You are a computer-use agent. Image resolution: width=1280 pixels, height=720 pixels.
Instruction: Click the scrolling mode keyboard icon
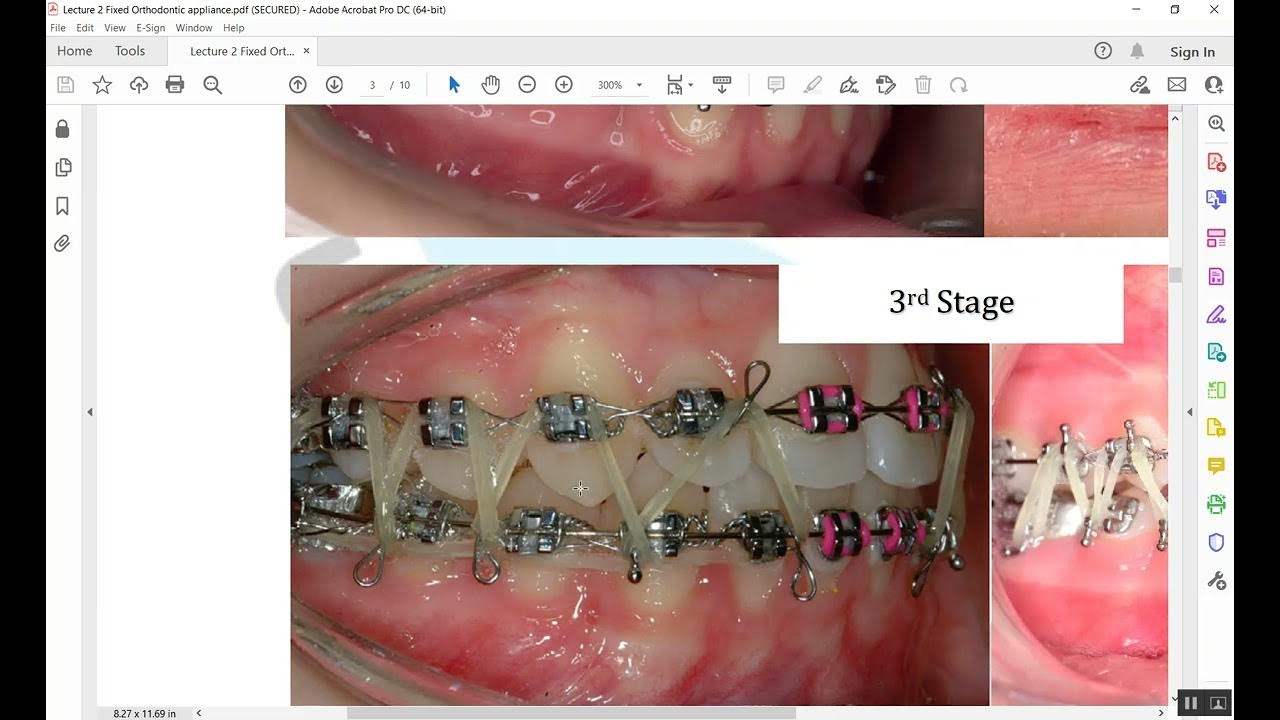722,85
